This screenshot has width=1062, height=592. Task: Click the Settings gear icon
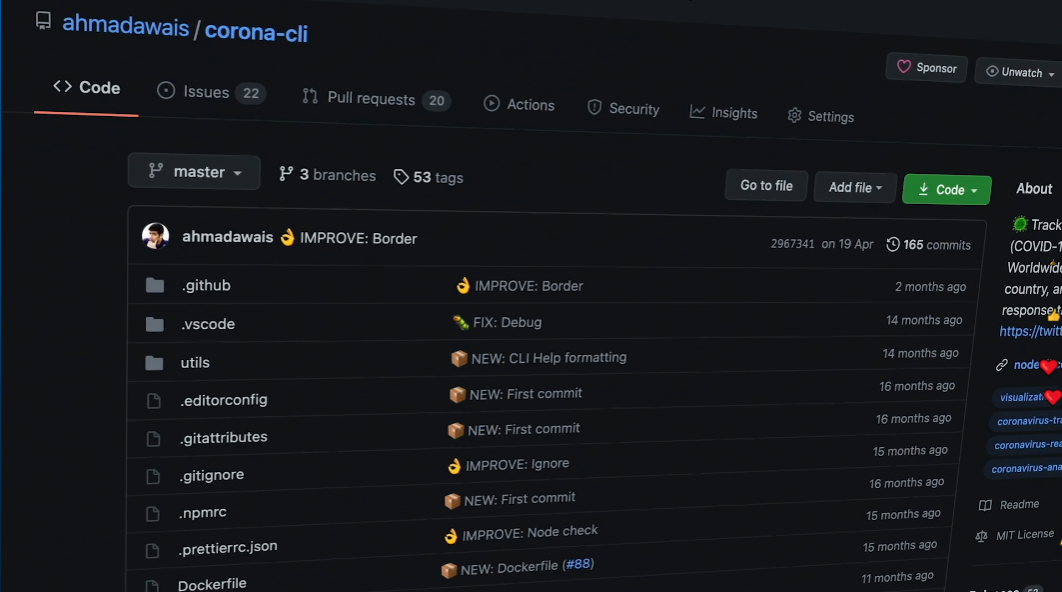click(794, 115)
